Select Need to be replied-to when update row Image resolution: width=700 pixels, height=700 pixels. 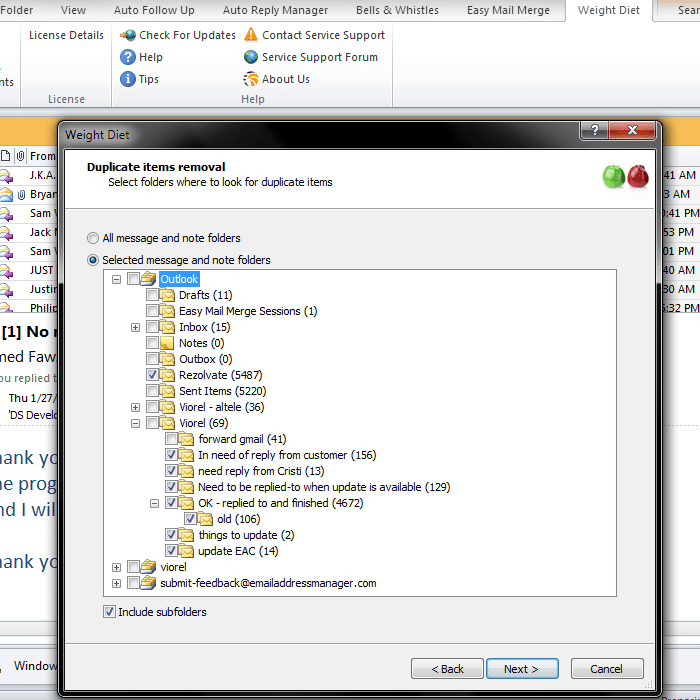(x=324, y=487)
